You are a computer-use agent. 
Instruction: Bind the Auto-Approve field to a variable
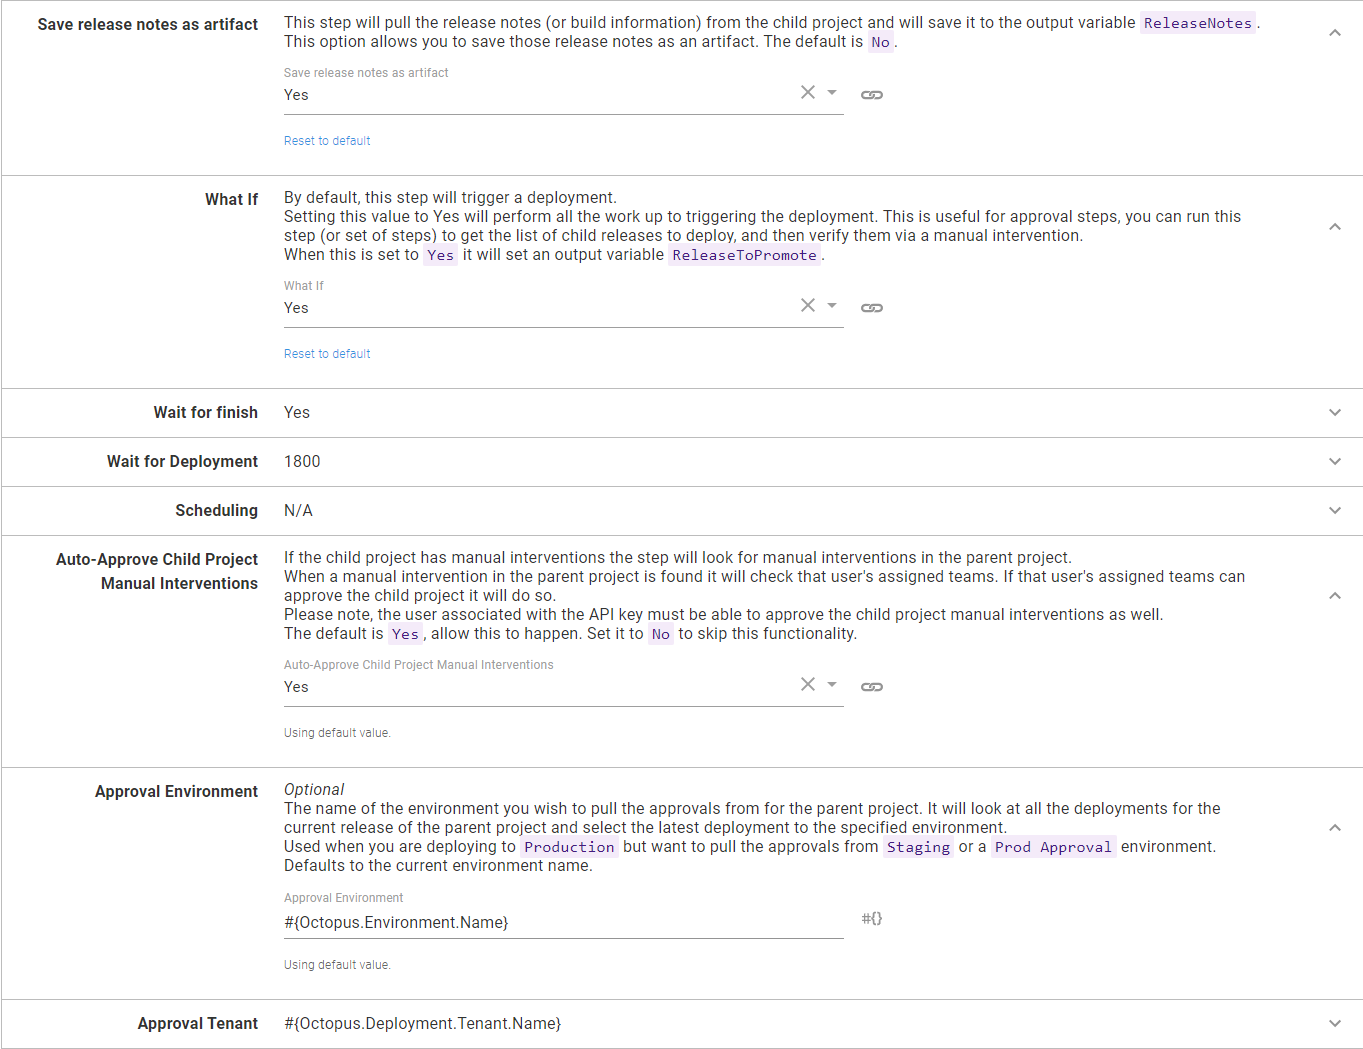(x=871, y=686)
